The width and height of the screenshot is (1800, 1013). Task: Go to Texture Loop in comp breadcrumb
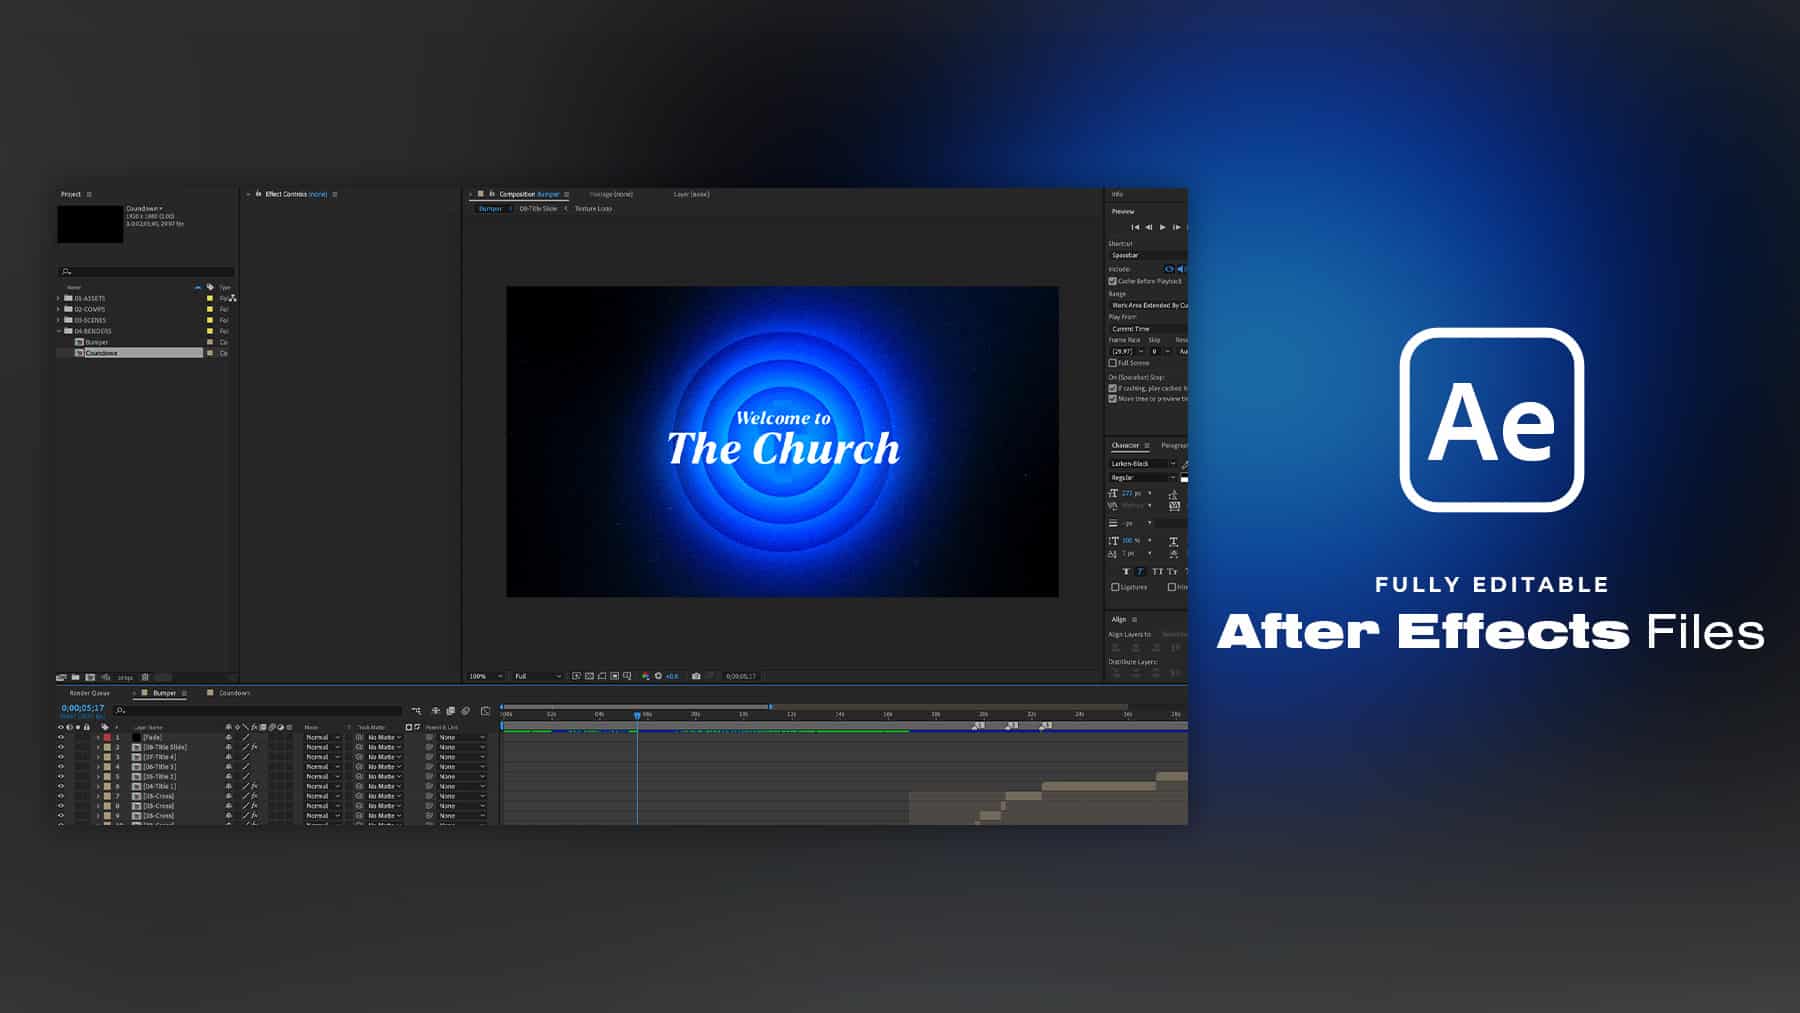[593, 209]
